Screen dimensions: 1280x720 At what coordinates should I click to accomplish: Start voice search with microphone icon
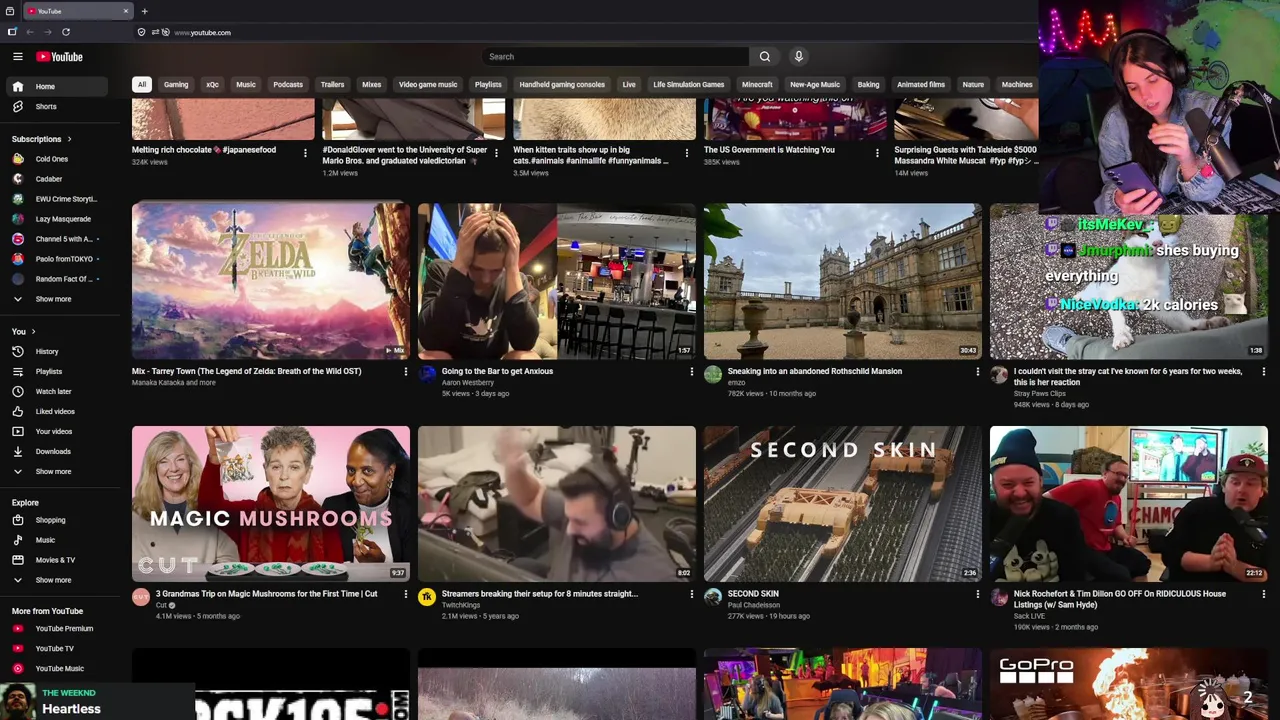(798, 57)
